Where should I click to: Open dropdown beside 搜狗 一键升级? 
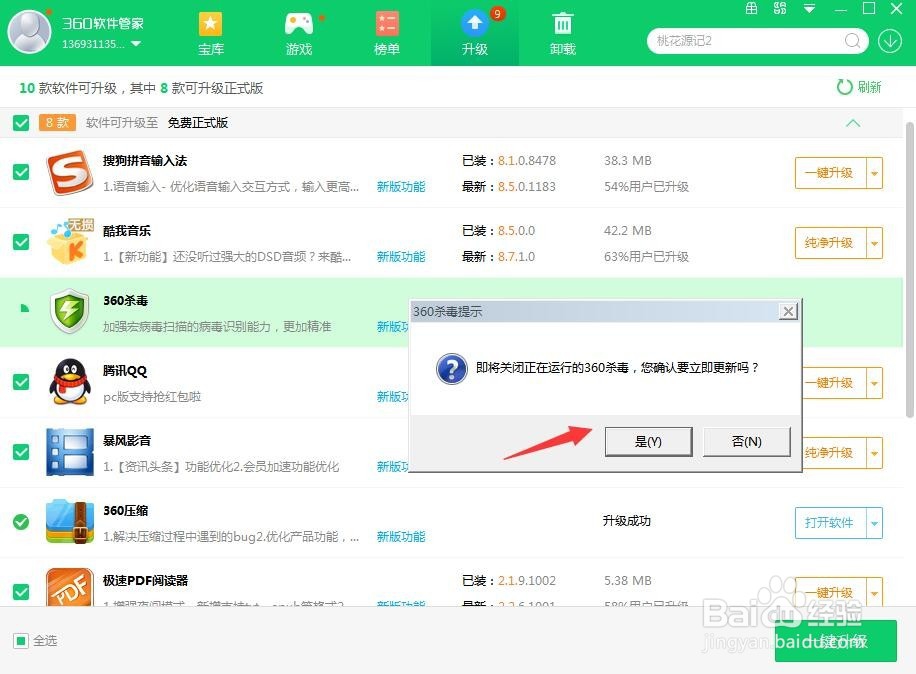tap(875, 173)
